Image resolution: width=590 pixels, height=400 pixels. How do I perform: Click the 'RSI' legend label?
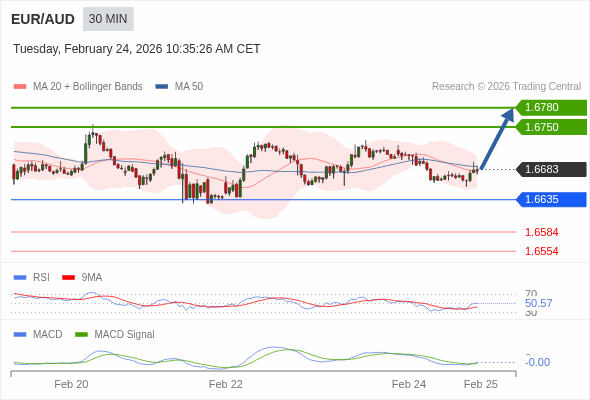(41, 278)
